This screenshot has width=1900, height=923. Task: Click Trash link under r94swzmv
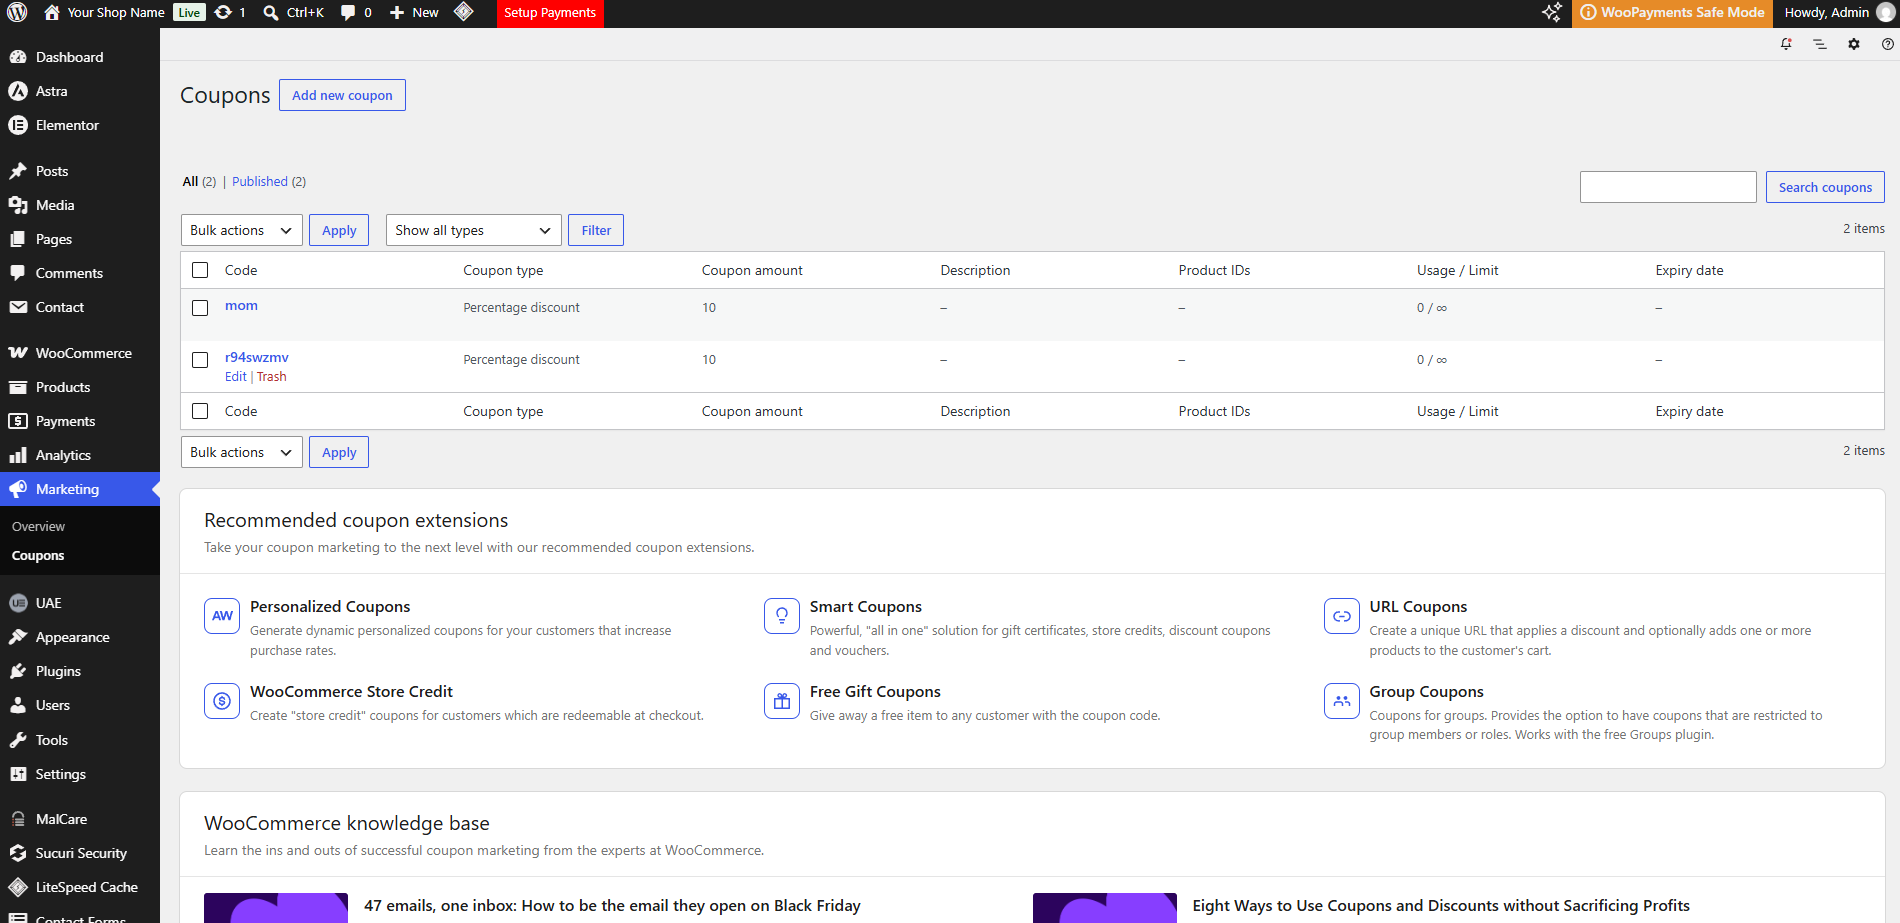click(x=272, y=377)
